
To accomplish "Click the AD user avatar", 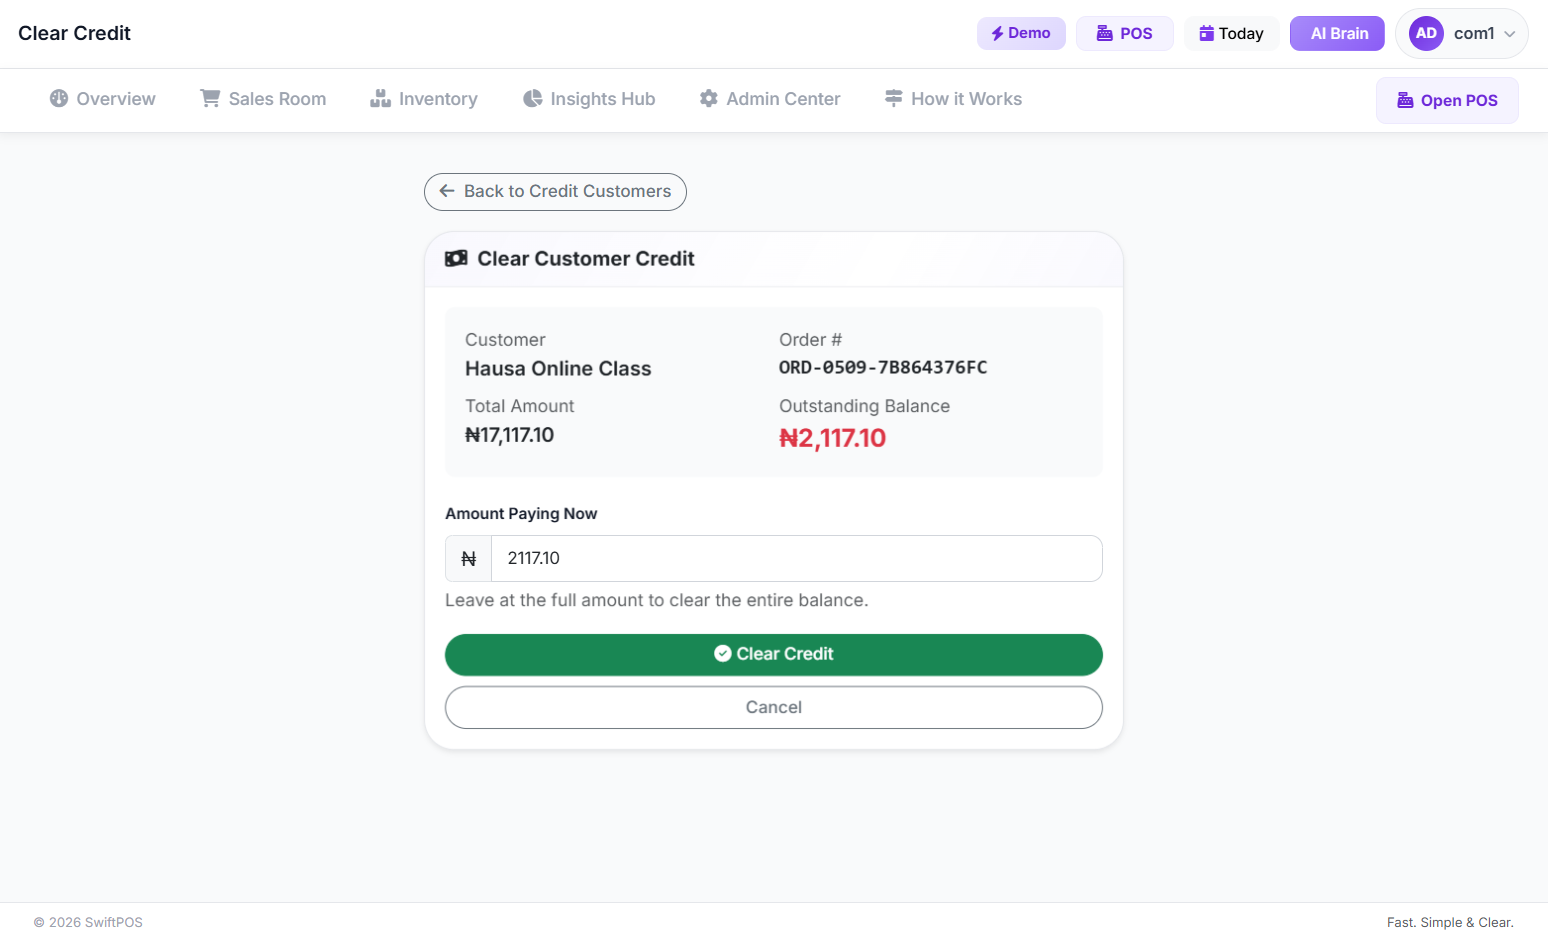I will pyautogui.click(x=1426, y=33).
